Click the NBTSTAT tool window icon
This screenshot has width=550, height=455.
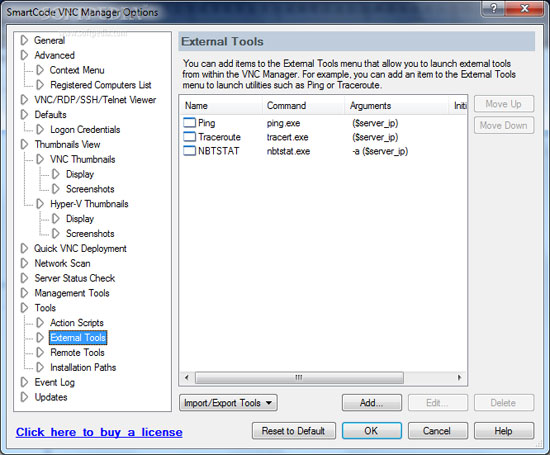(189, 150)
